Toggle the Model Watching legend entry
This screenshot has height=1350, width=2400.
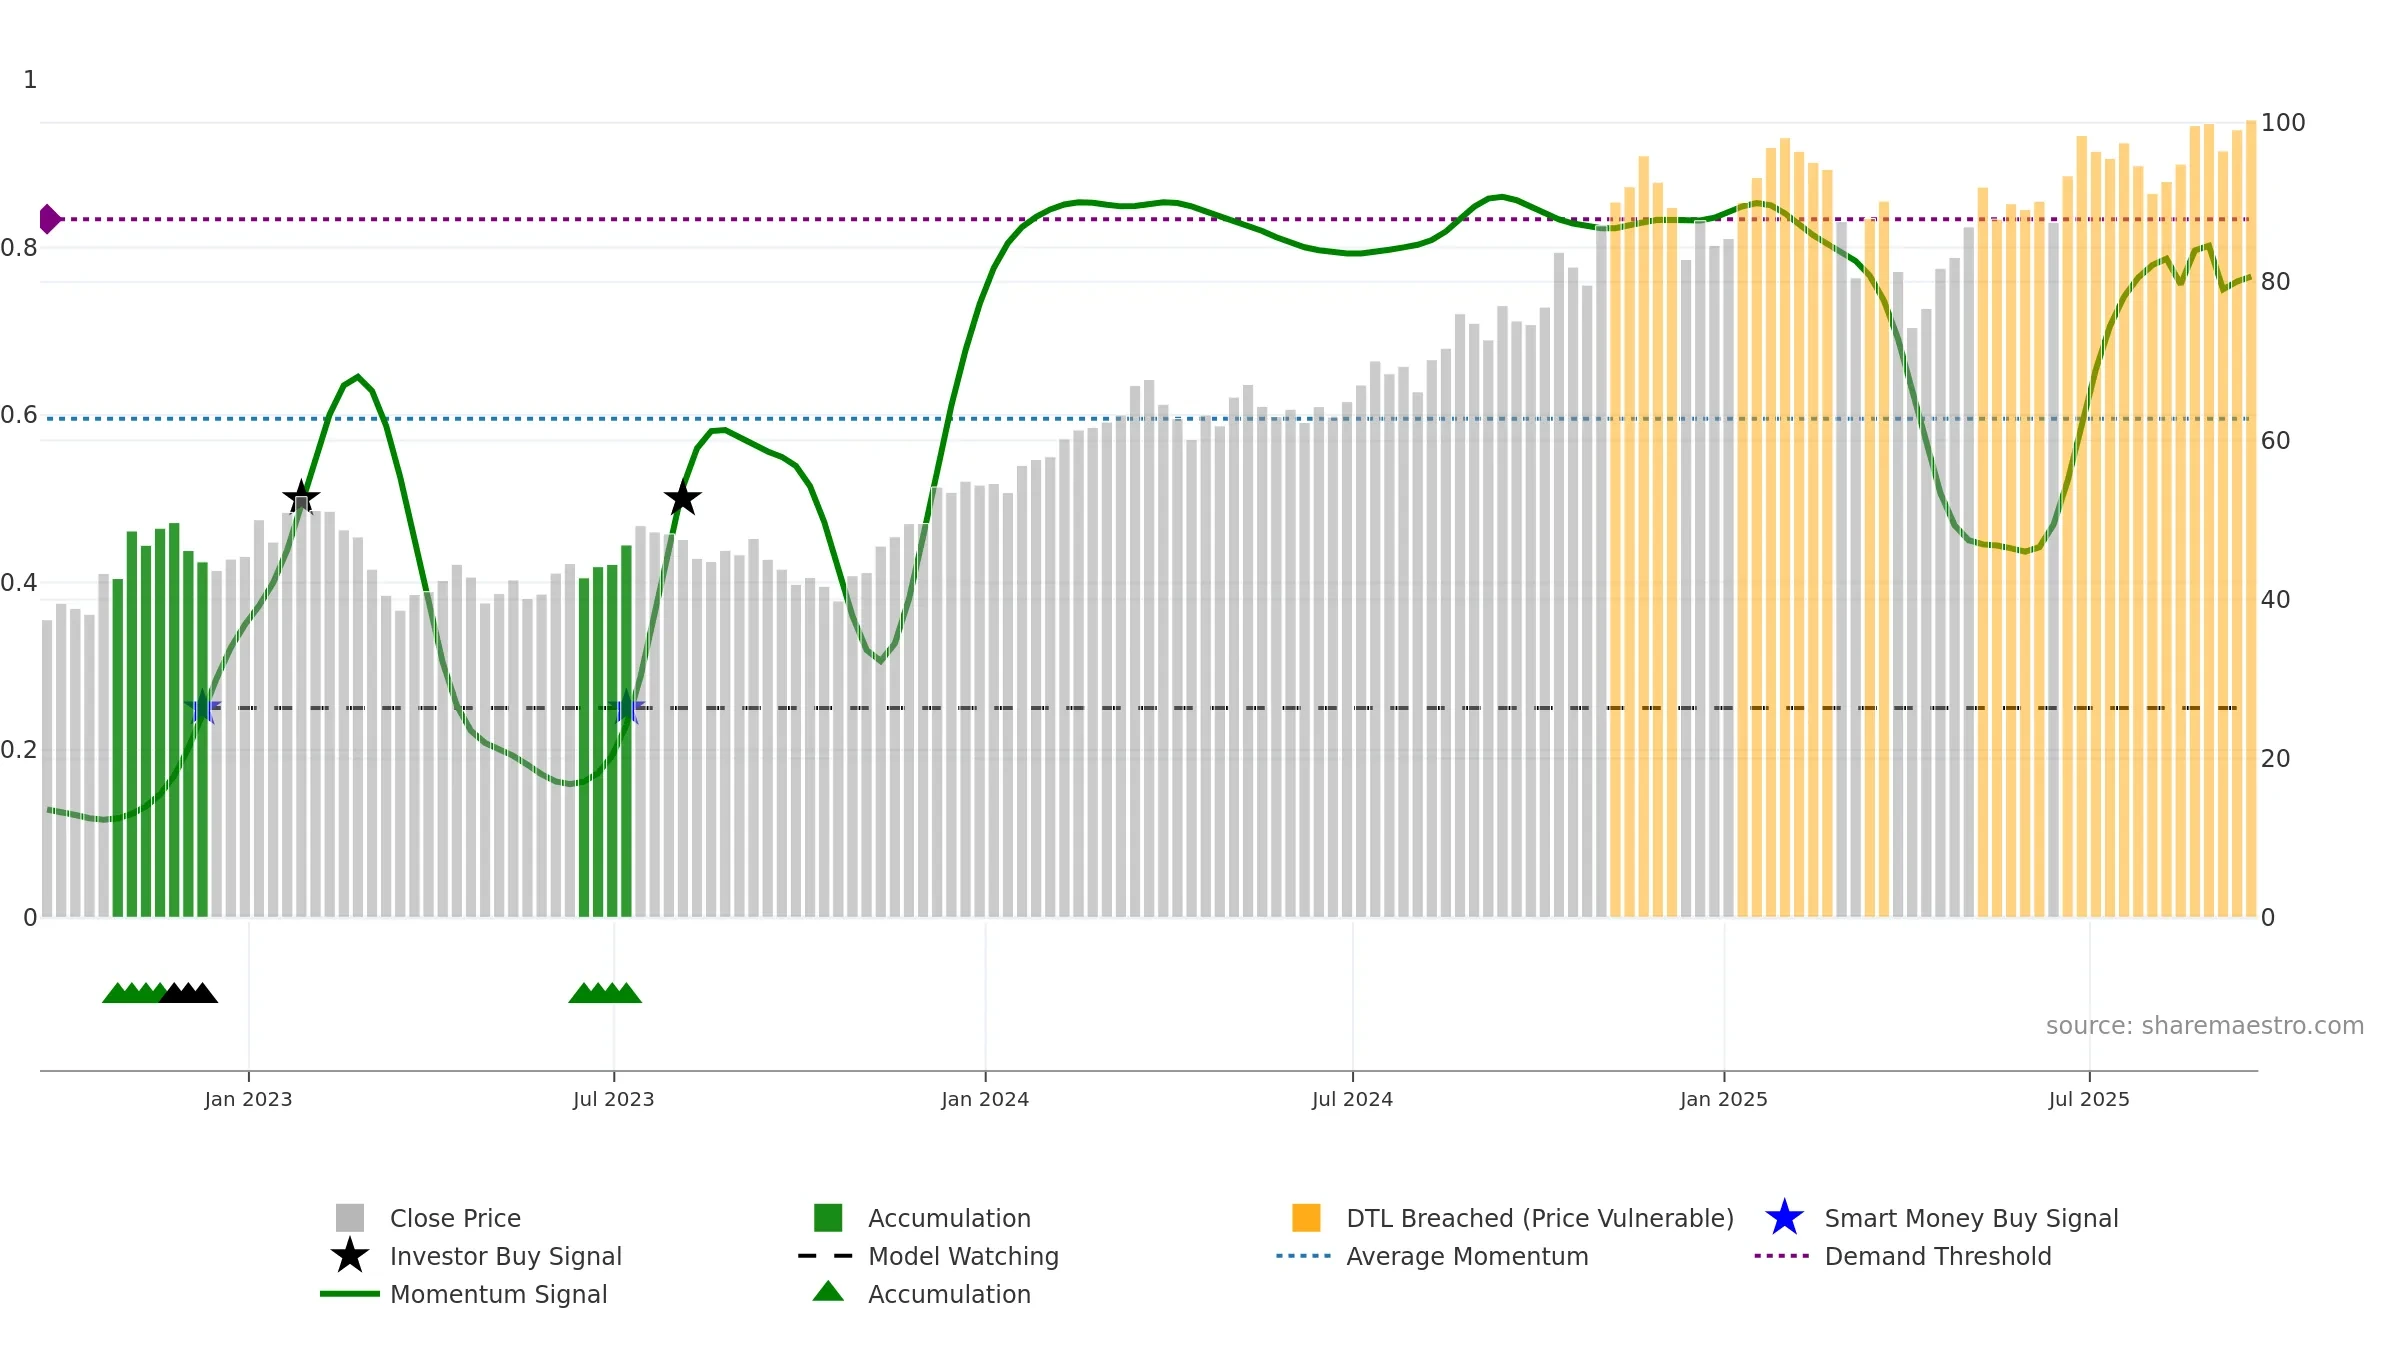point(928,1256)
